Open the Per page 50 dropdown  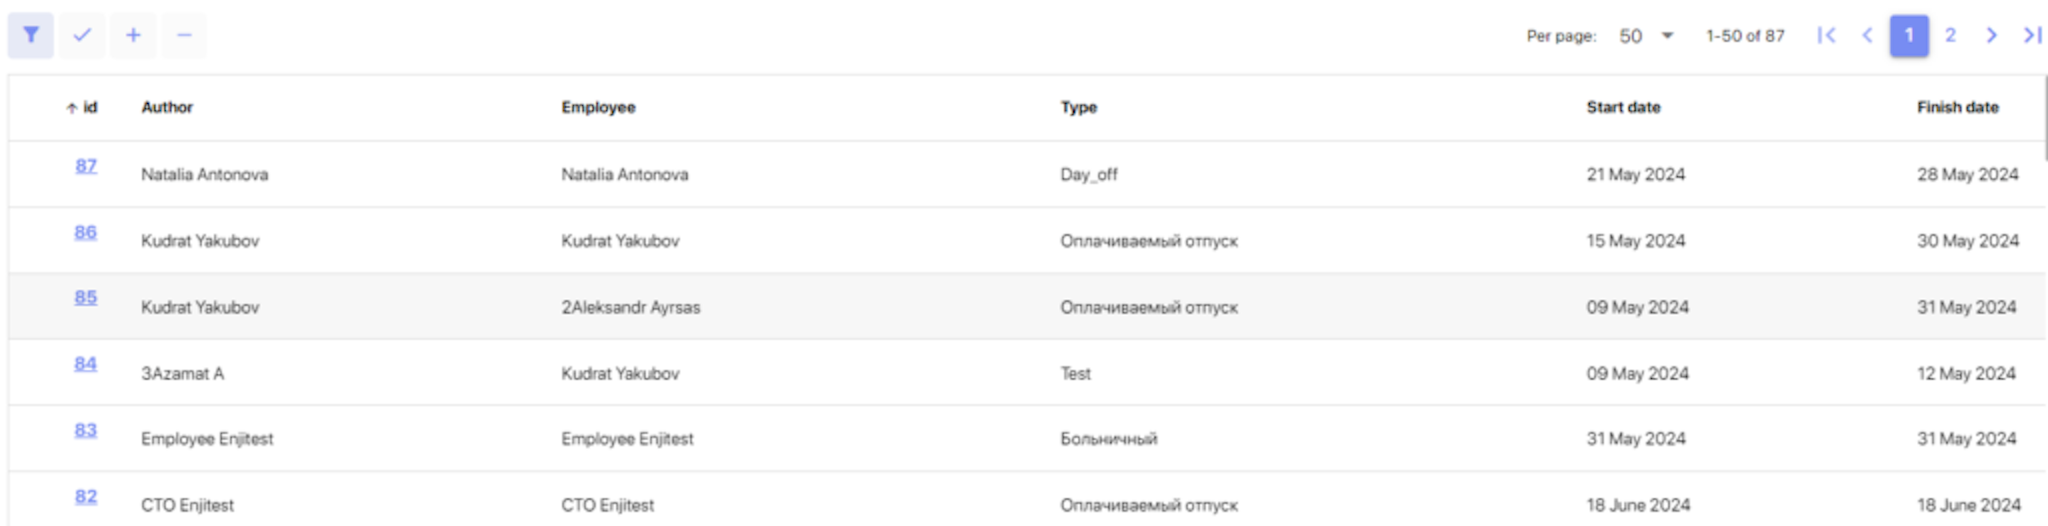(1646, 36)
